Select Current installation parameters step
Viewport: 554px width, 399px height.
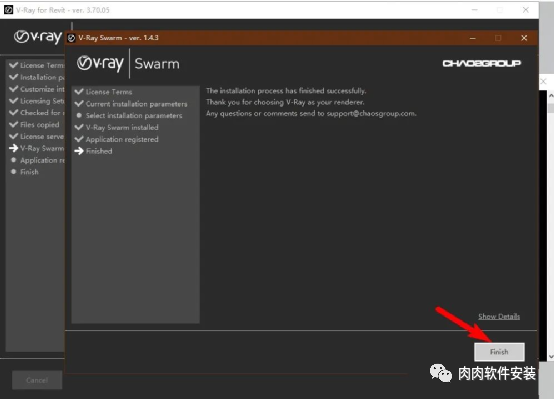click(x=136, y=104)
